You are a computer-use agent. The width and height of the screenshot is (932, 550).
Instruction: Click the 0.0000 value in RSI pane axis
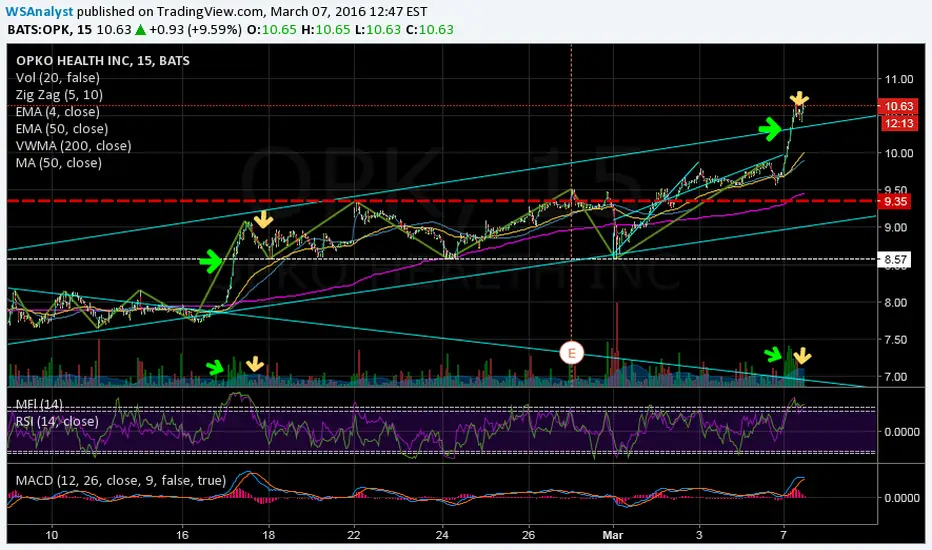click(x=902, y=432)
